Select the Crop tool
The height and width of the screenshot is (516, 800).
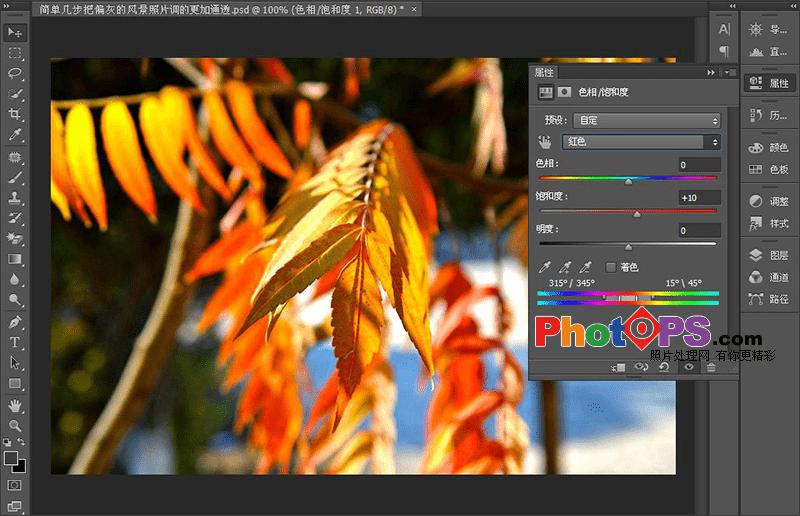(15, 114)
